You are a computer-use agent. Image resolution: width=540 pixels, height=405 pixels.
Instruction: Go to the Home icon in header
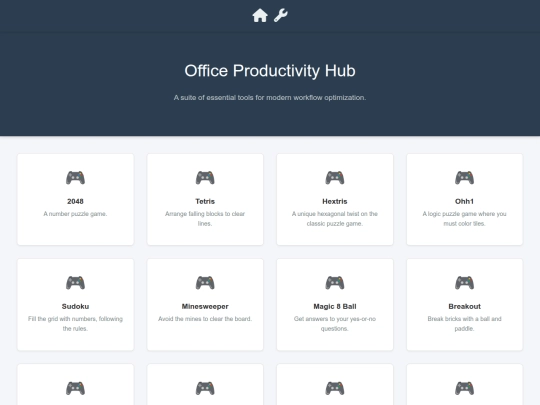260,15
